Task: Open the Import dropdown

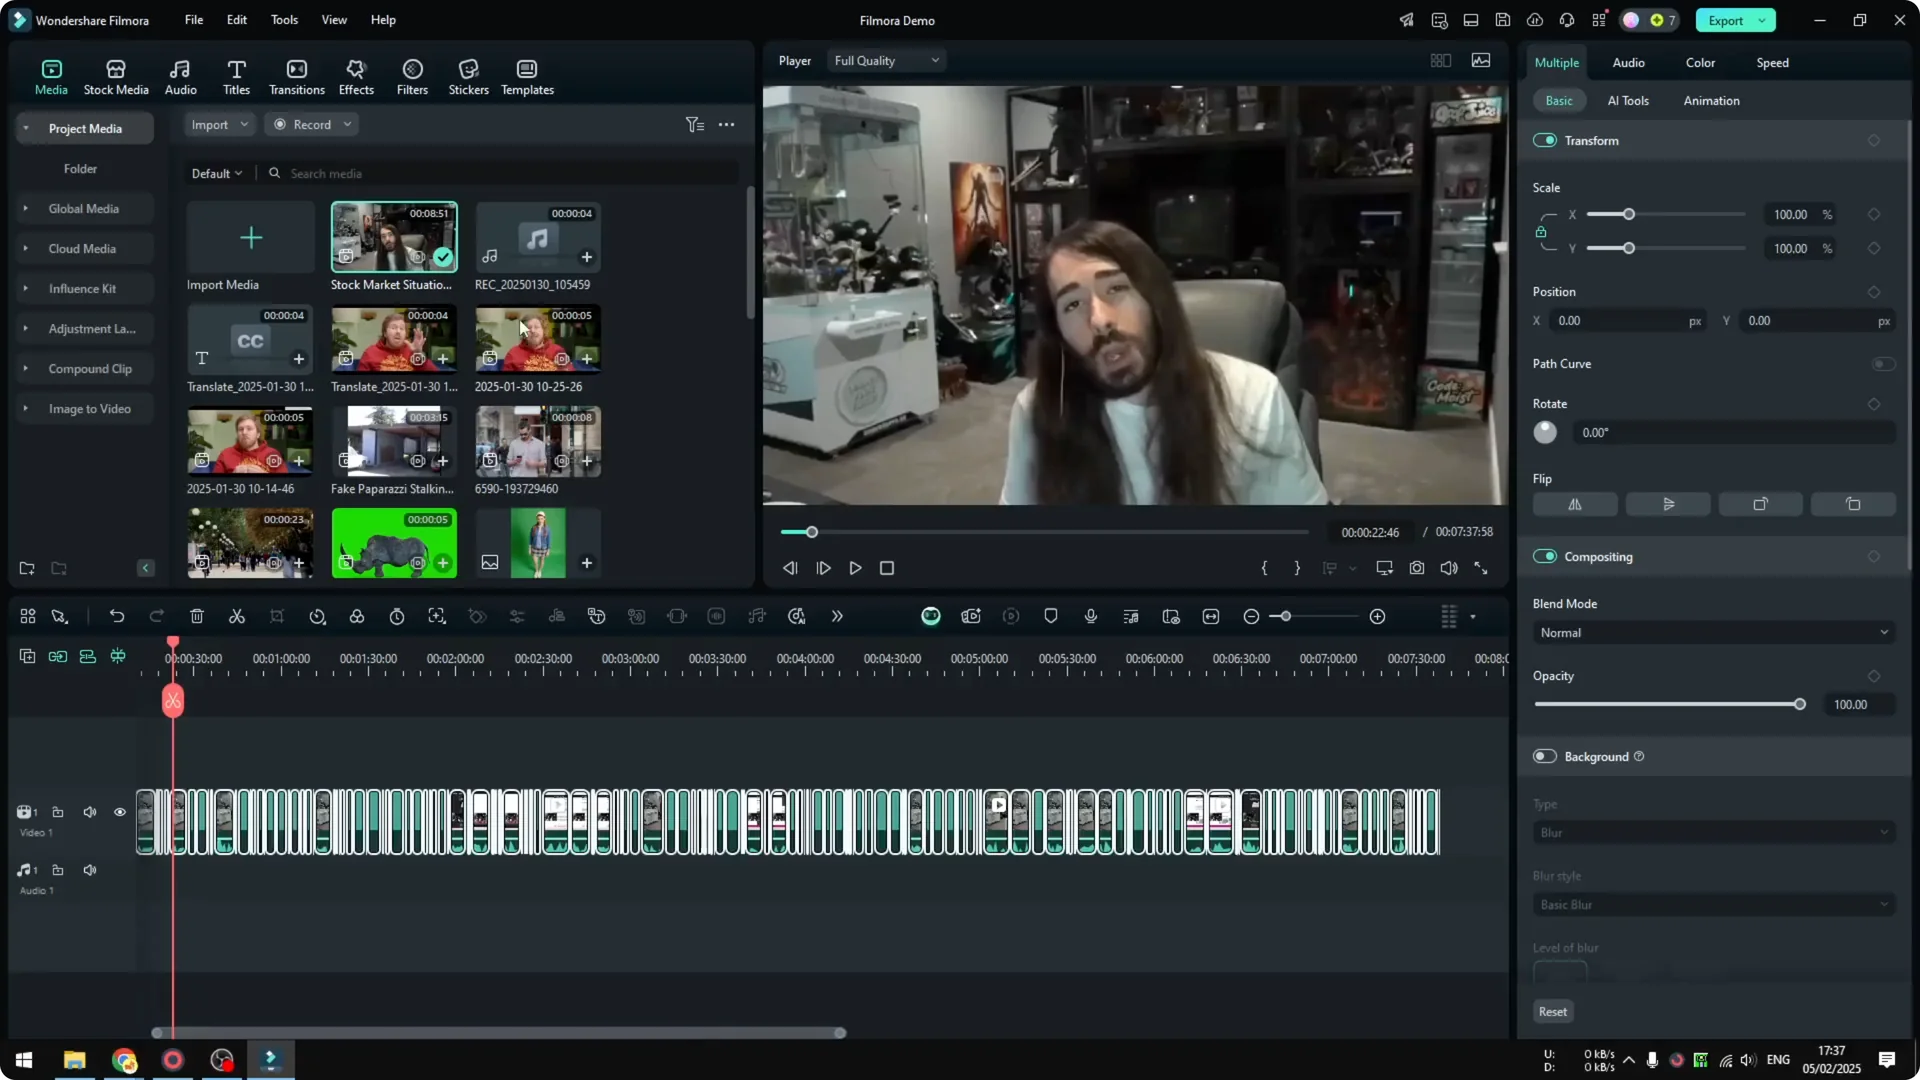Action: (x=219, y=125)
